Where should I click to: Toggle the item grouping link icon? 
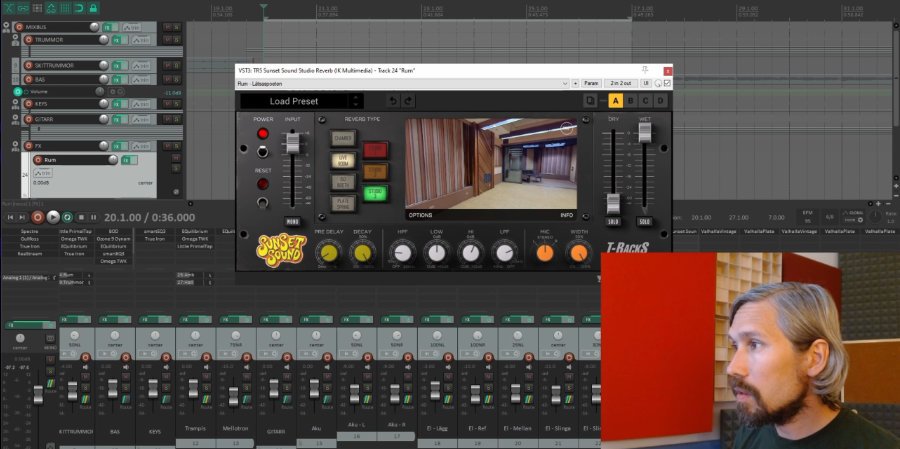tap(23, 8)
